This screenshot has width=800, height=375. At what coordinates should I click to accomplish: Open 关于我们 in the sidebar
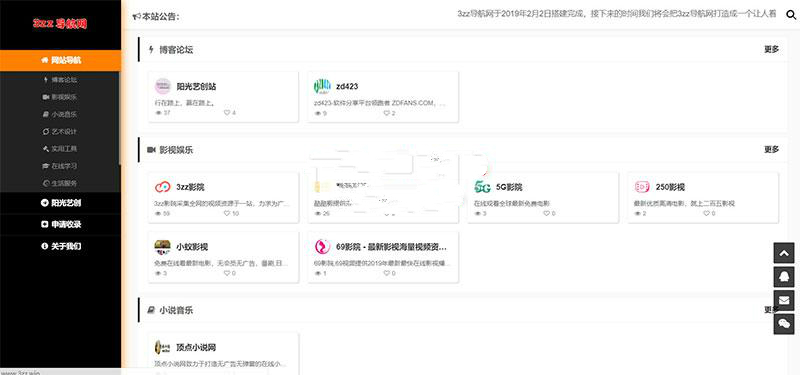[x=60, y=246]
